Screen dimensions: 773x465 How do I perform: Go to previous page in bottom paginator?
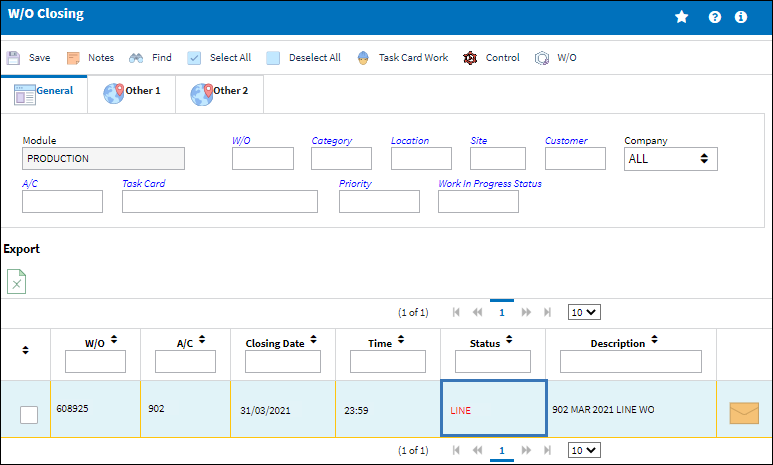477,450
